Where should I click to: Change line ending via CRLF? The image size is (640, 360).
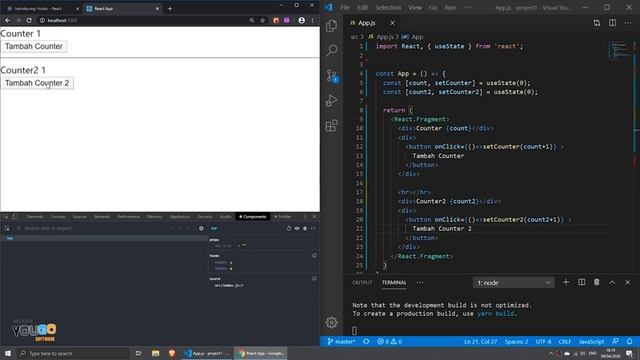point(565,341)
